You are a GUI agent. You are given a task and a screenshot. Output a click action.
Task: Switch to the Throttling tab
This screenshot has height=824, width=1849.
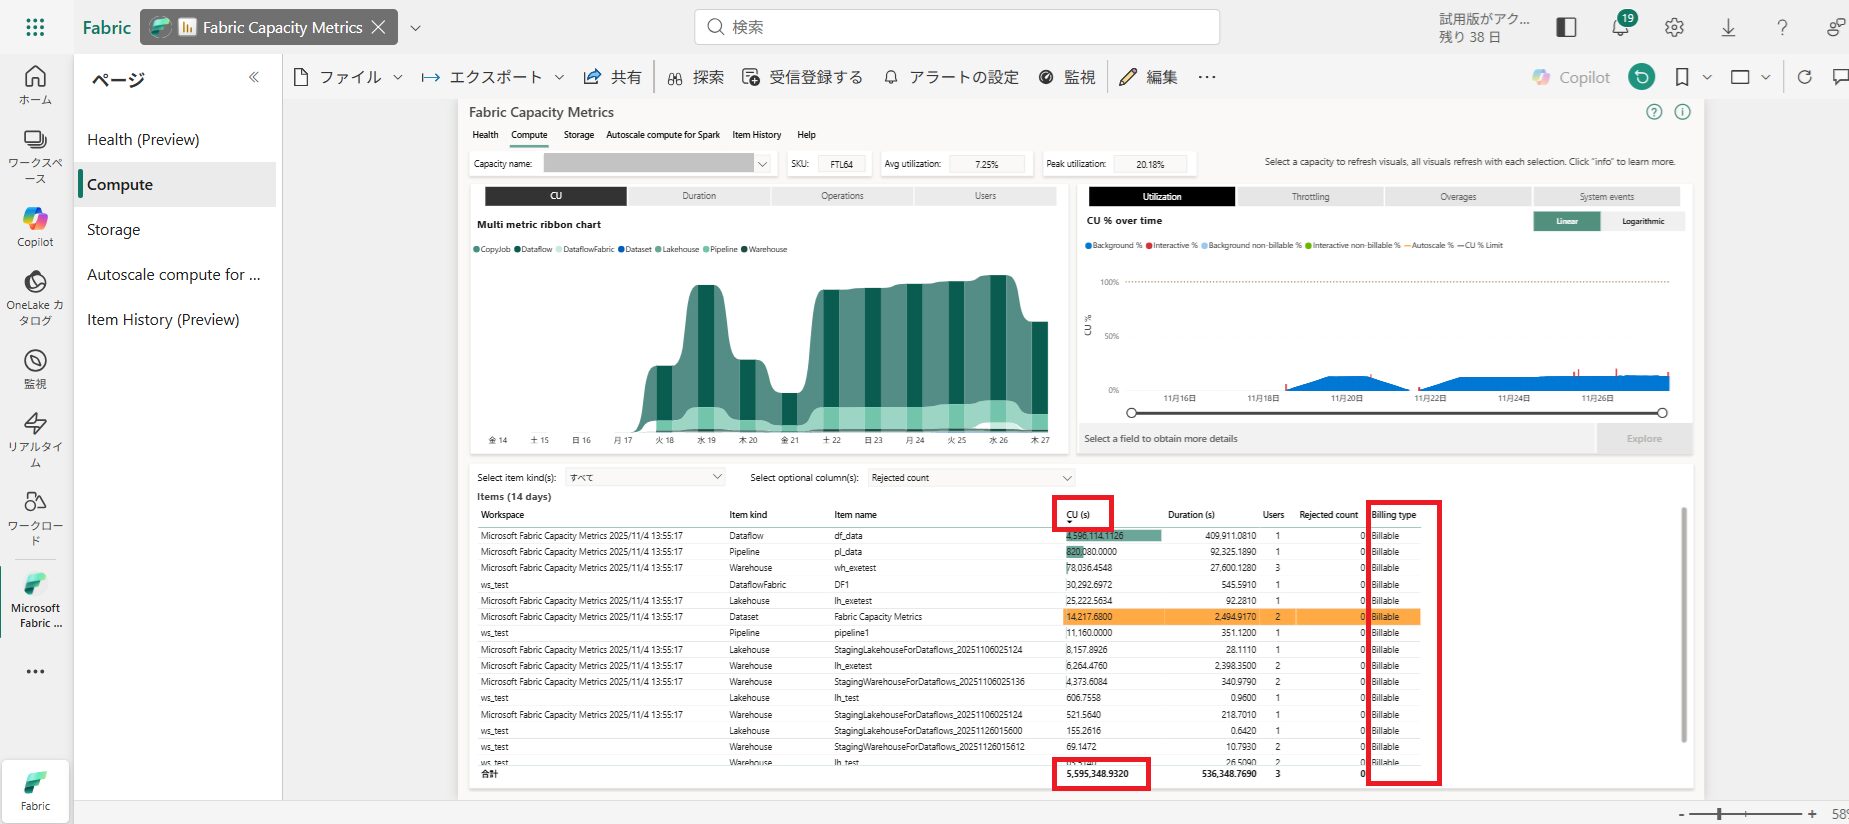click(1310, 197)
